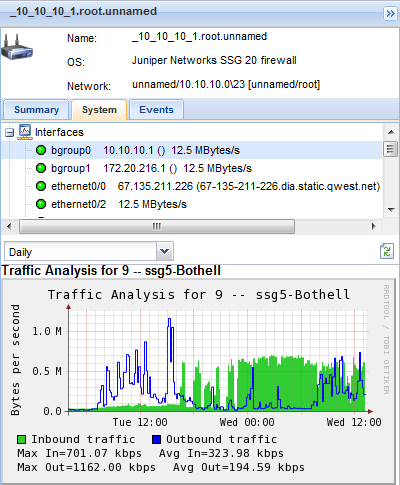Select the bgroup0 10.10.10.1 interface row
Image resolution: width=400 pixels, height=485 pixels.
pyautogui.click(x=191, y=150)
